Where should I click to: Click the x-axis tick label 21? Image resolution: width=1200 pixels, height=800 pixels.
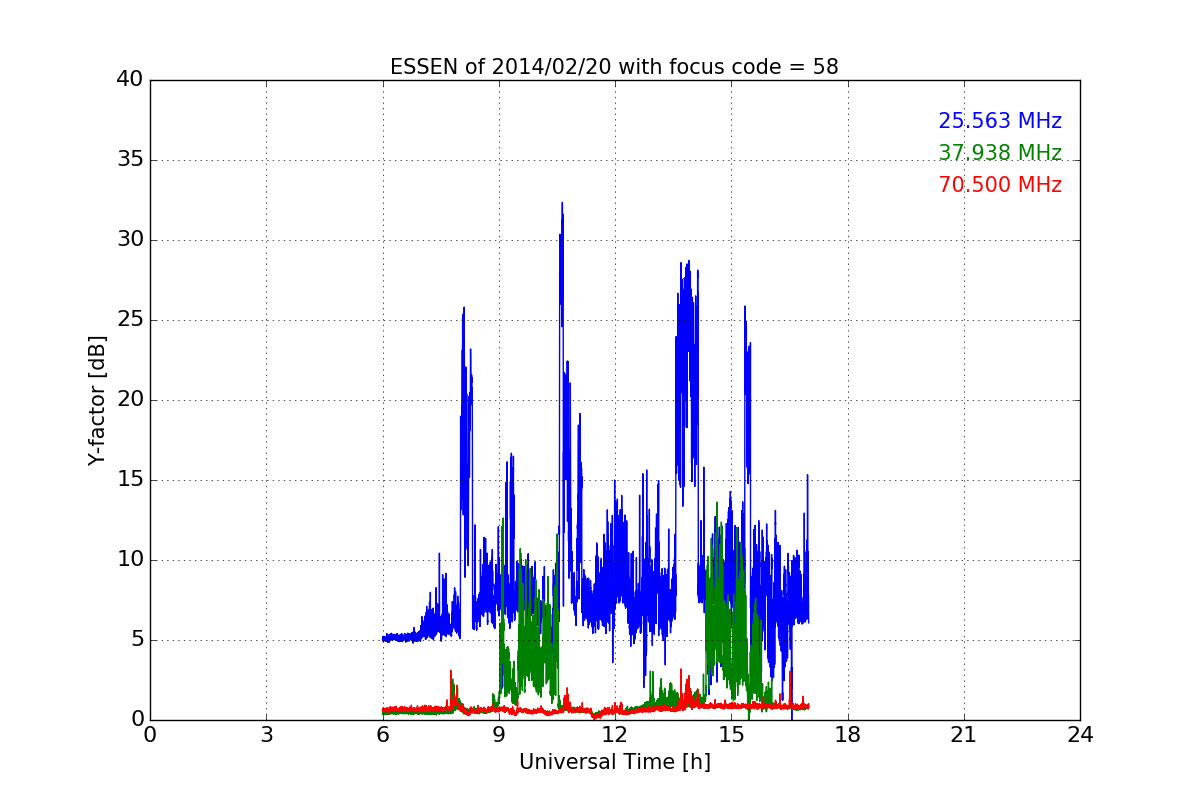click(x=964, y=735)
